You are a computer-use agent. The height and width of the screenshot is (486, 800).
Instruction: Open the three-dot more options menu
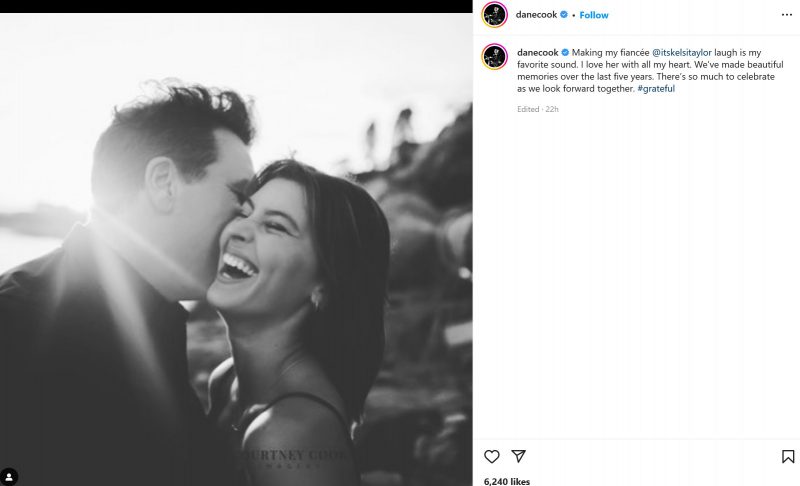(787, 15)
